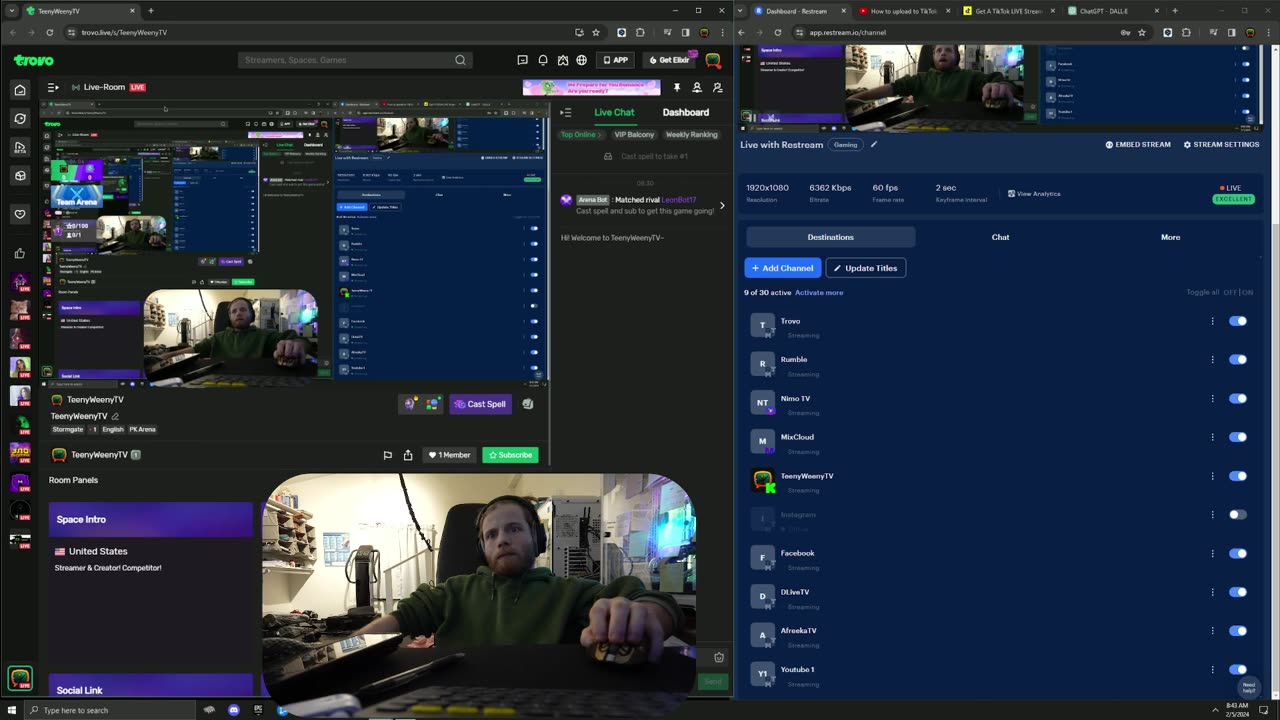
Task: Open Trovo language globe icon
Action: pyautogui.click(x=582, y=60)
